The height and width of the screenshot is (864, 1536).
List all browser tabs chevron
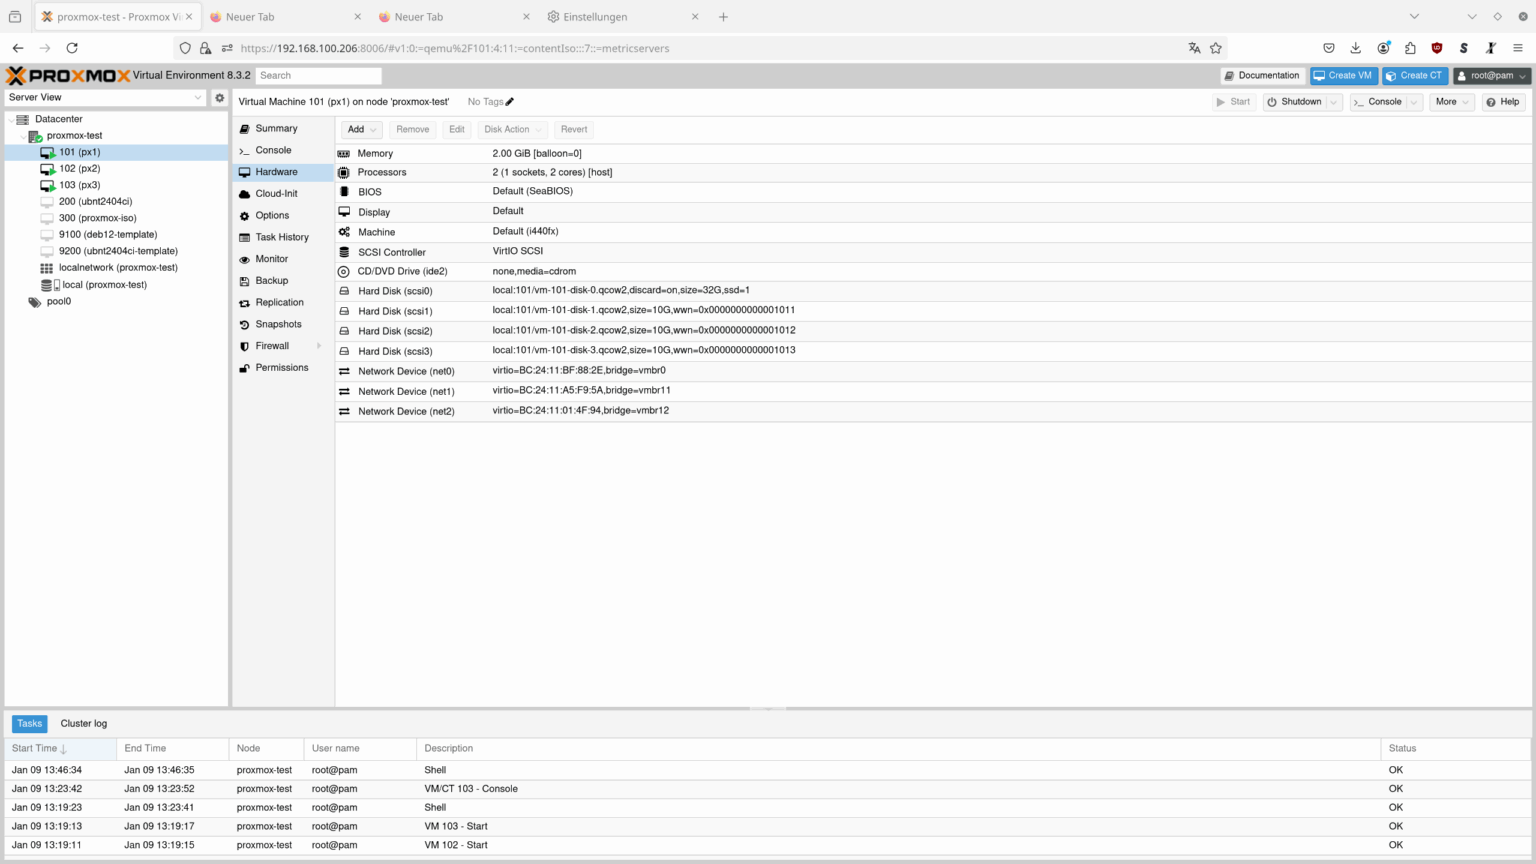[x=1414, y=17]
